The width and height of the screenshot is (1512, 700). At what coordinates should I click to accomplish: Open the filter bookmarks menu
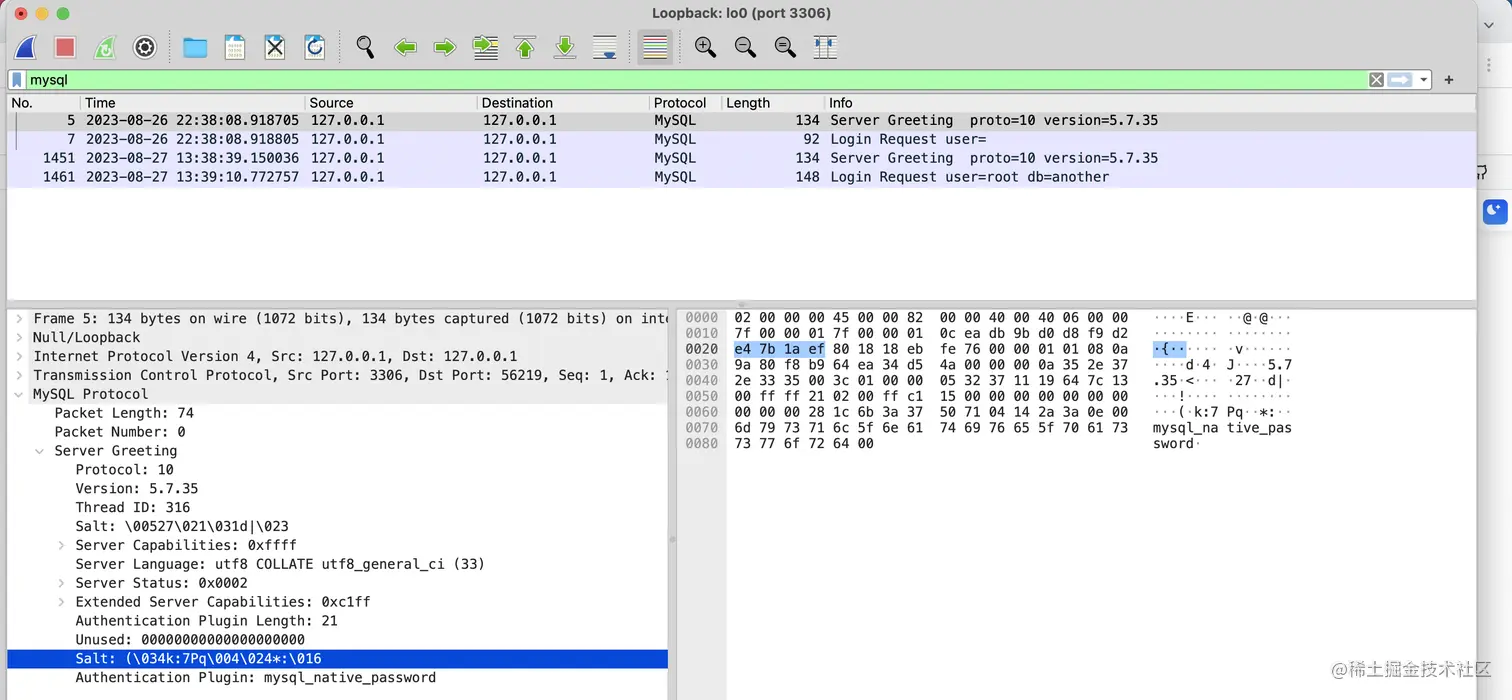point(16,79)
